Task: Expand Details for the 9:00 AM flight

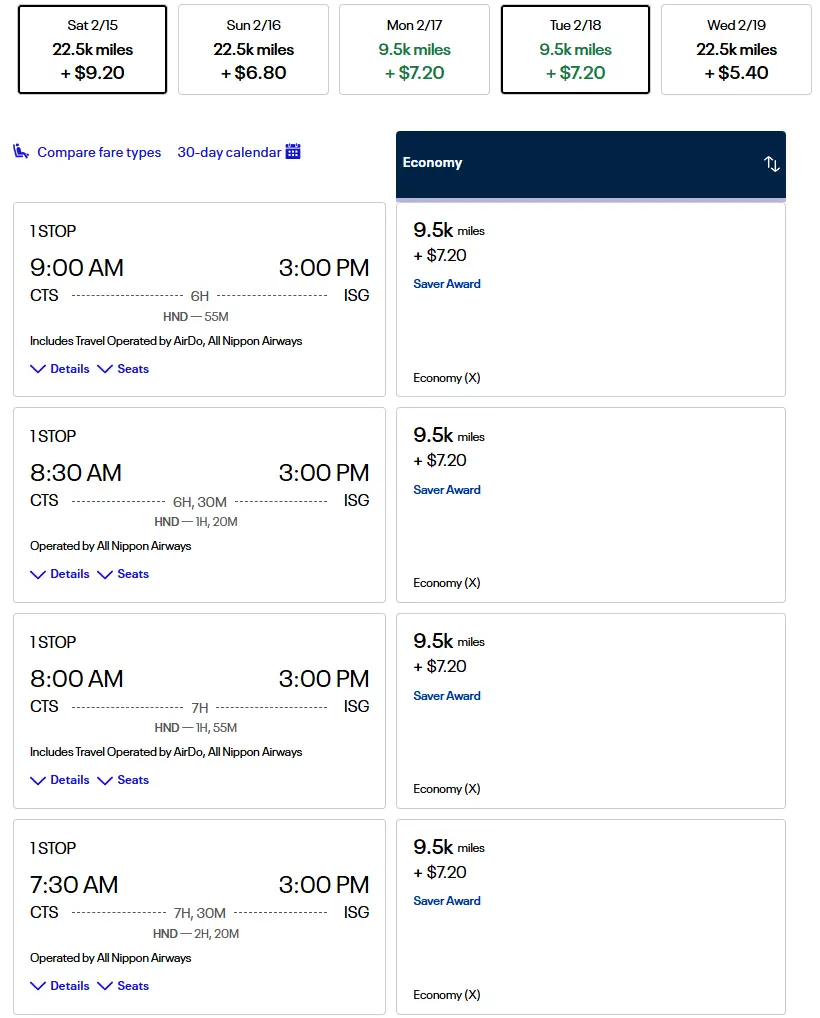Action: point(60,369)
